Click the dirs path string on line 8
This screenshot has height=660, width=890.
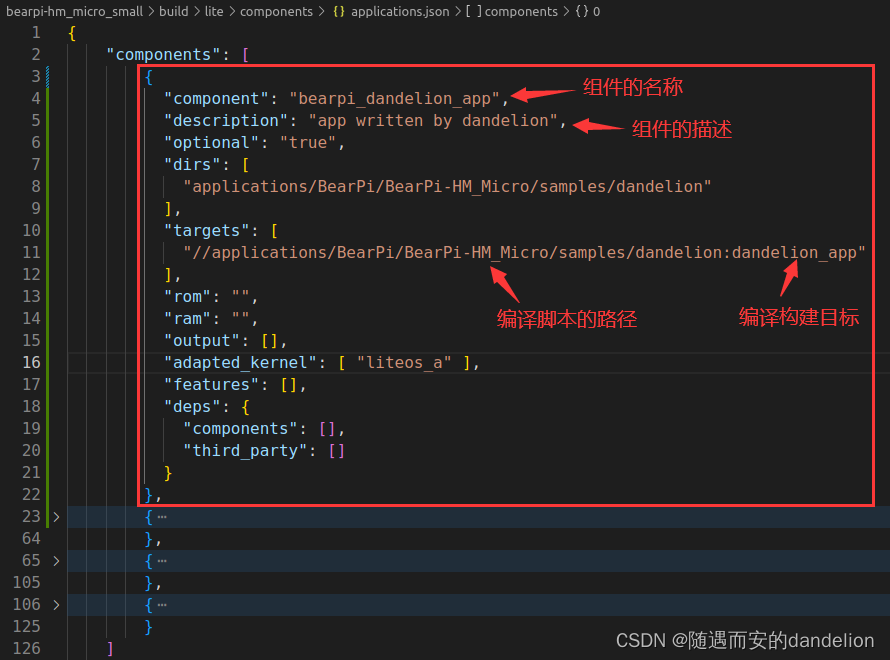[447, 187]
